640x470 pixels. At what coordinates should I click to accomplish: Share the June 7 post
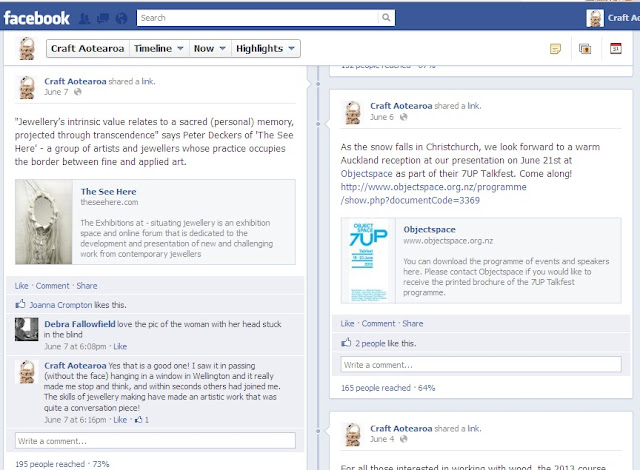[x=87, y=286]
